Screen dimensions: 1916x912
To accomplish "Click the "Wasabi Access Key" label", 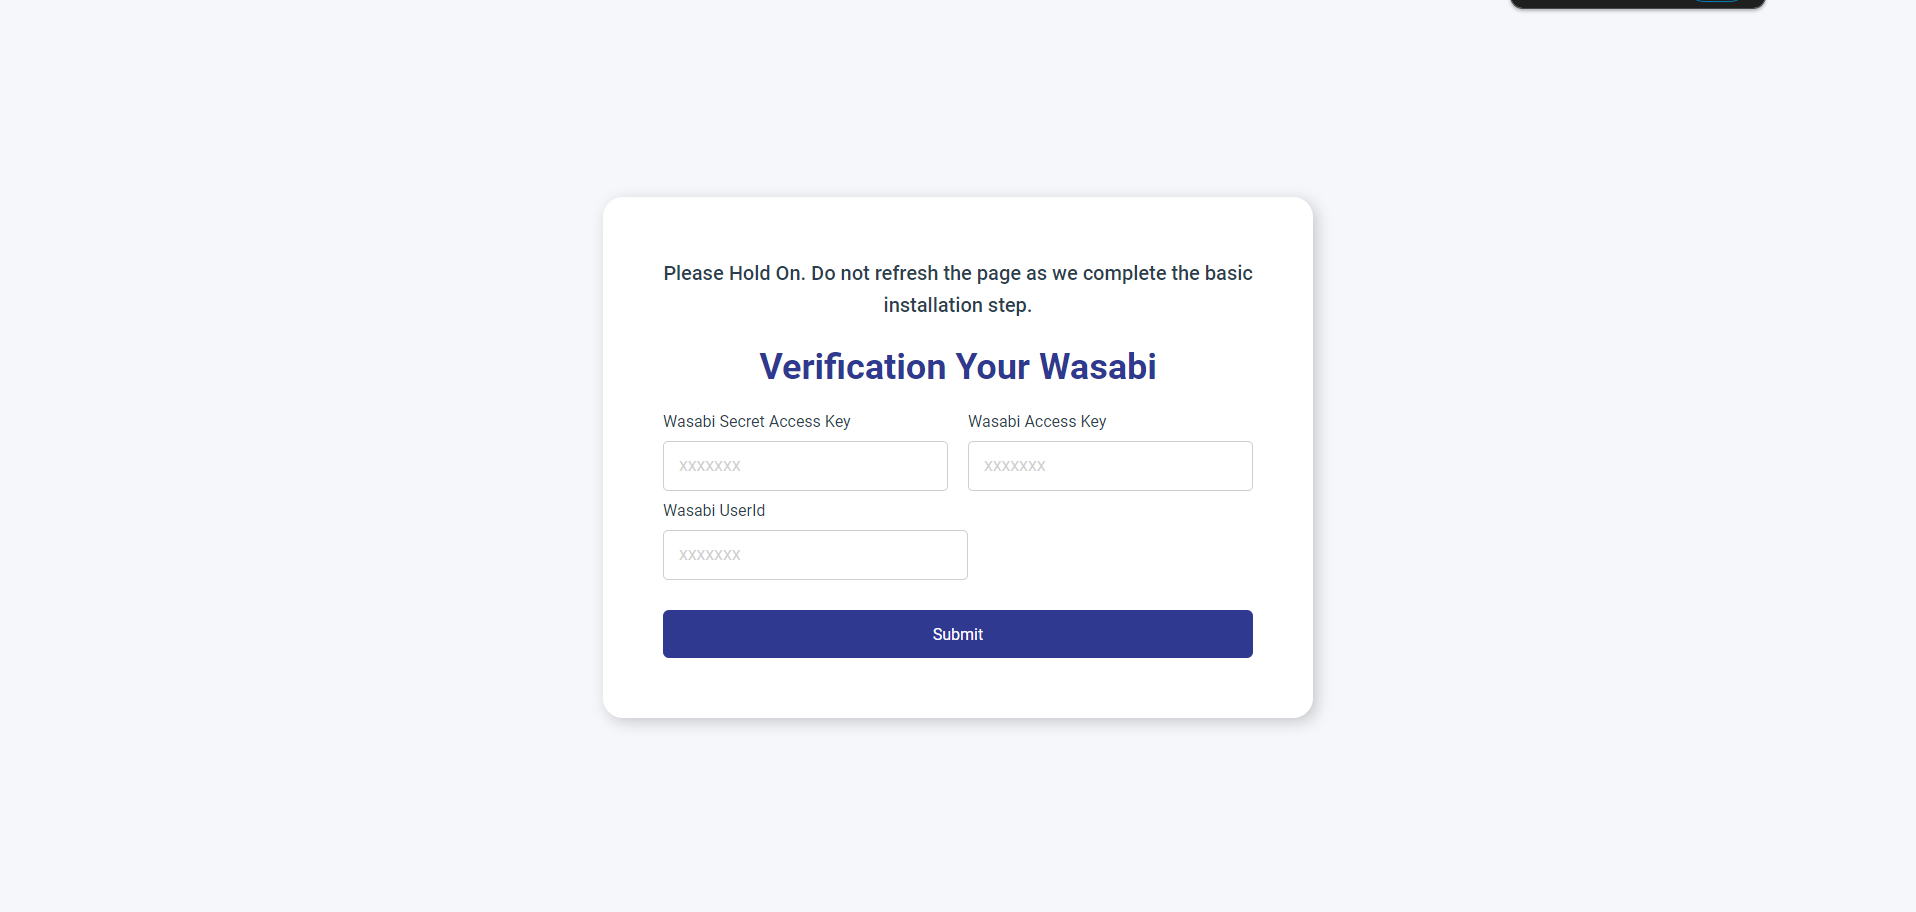I will [1037, 422].
